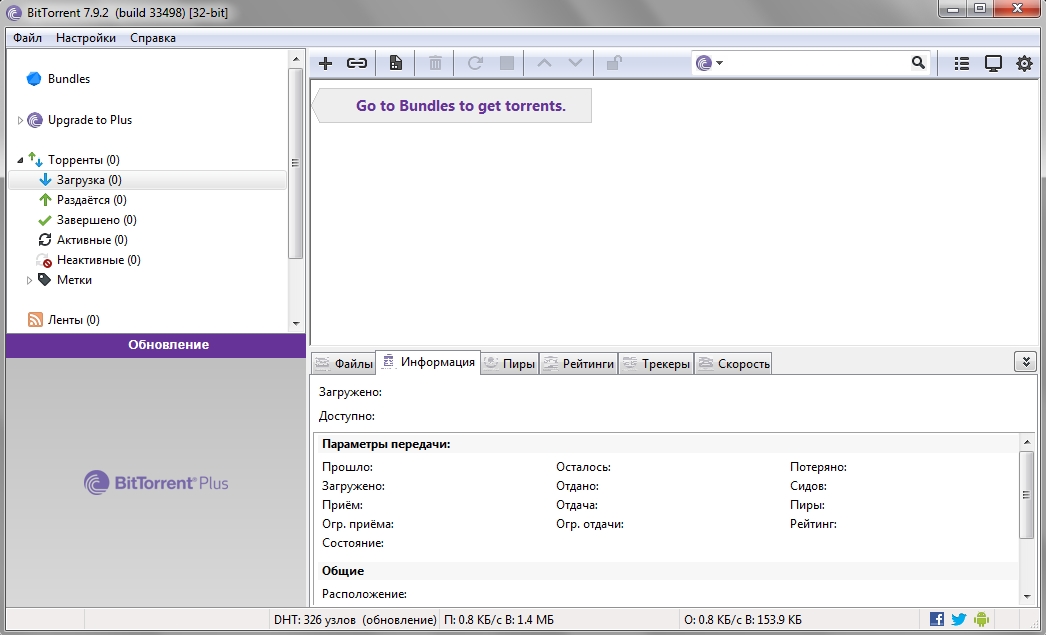The width and height of the screenshot is (1046, 635).
Task: Click info pane scrollbar up arrow
Action: click(x=1027, y=442)
